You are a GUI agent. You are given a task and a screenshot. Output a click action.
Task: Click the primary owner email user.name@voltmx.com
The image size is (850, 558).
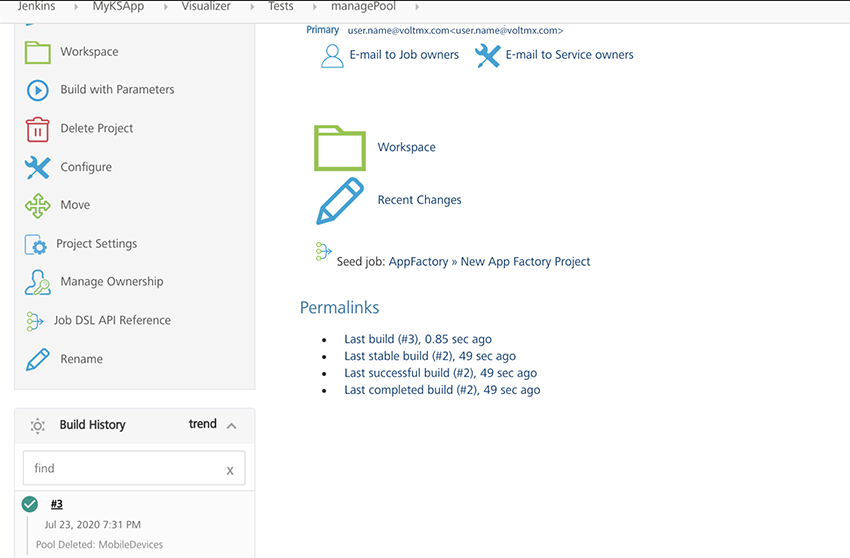point(455,31)
